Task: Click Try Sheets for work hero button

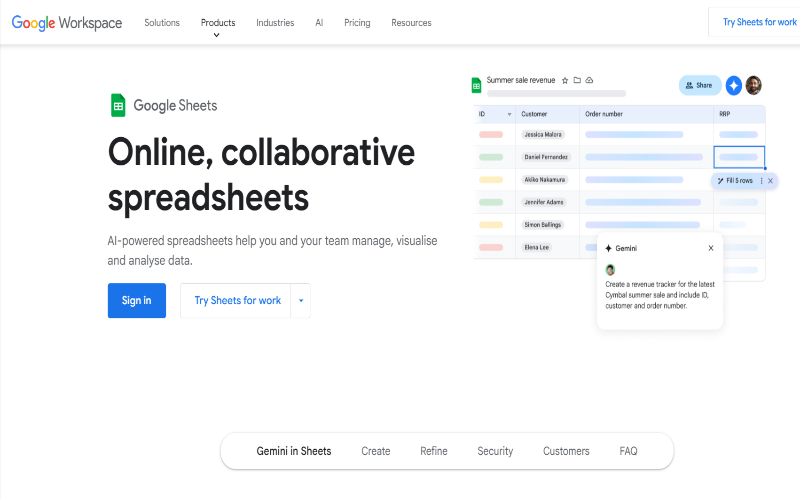Action: (237, 301)
